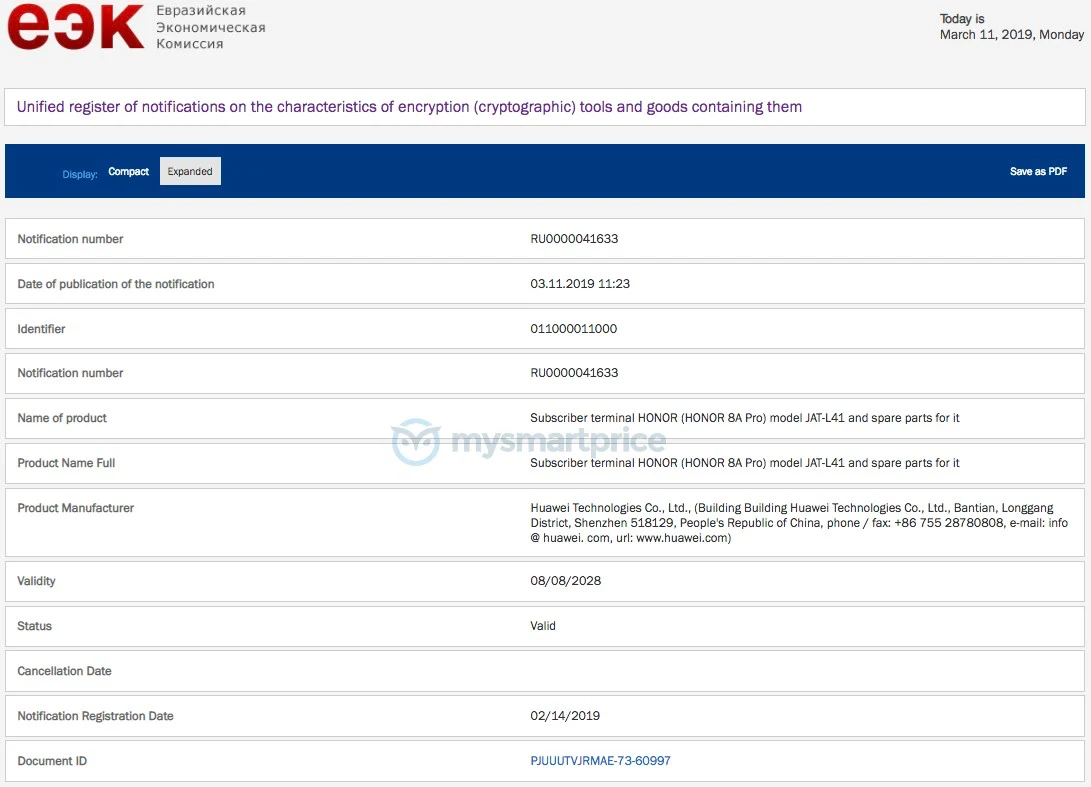Click the Status value Valid
1091x787 pixels.
click(x=543, y=626)
